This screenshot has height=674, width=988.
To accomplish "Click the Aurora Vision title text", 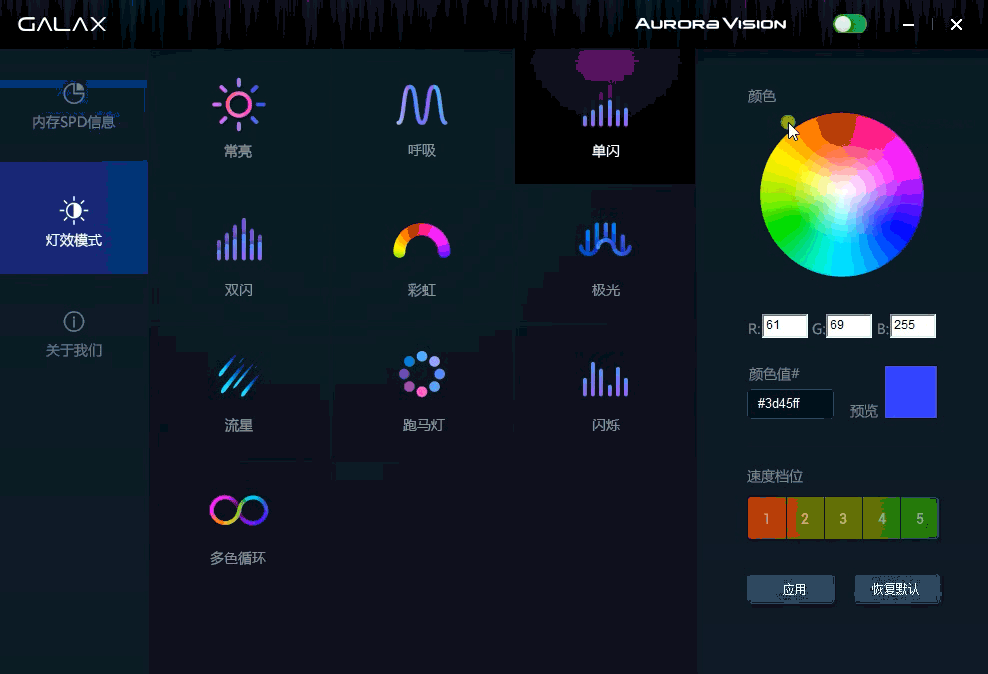I will coord(711,24).
